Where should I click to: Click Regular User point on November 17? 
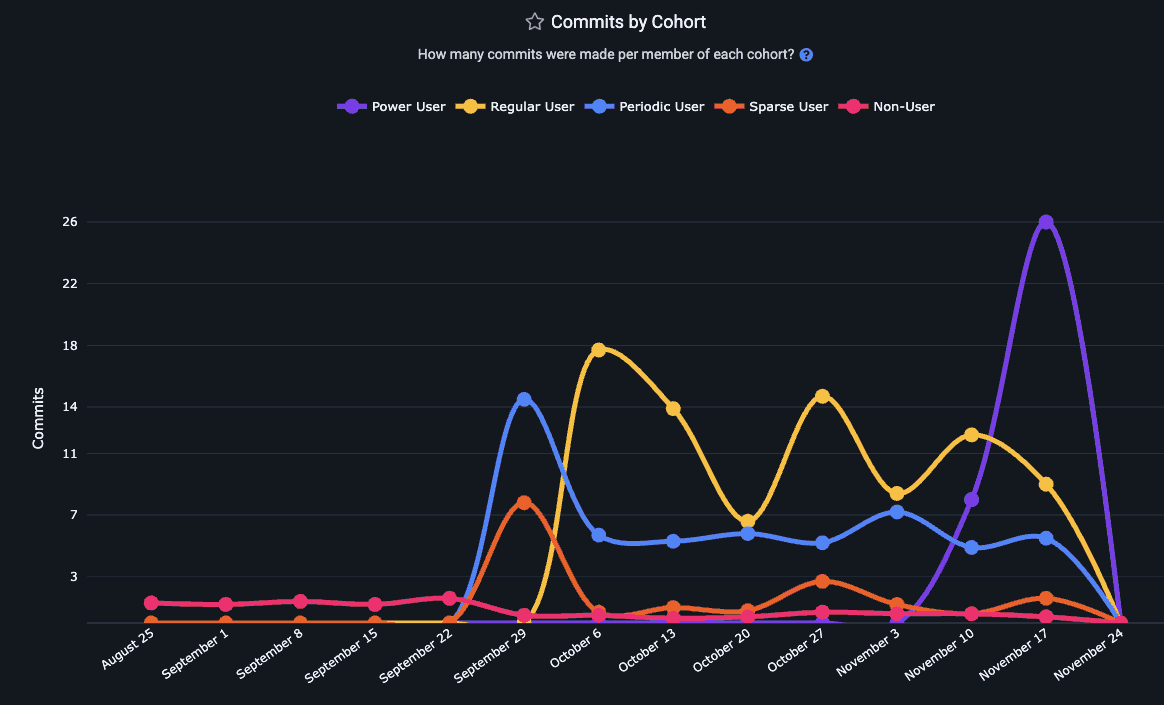click(x=1046, y=484)
